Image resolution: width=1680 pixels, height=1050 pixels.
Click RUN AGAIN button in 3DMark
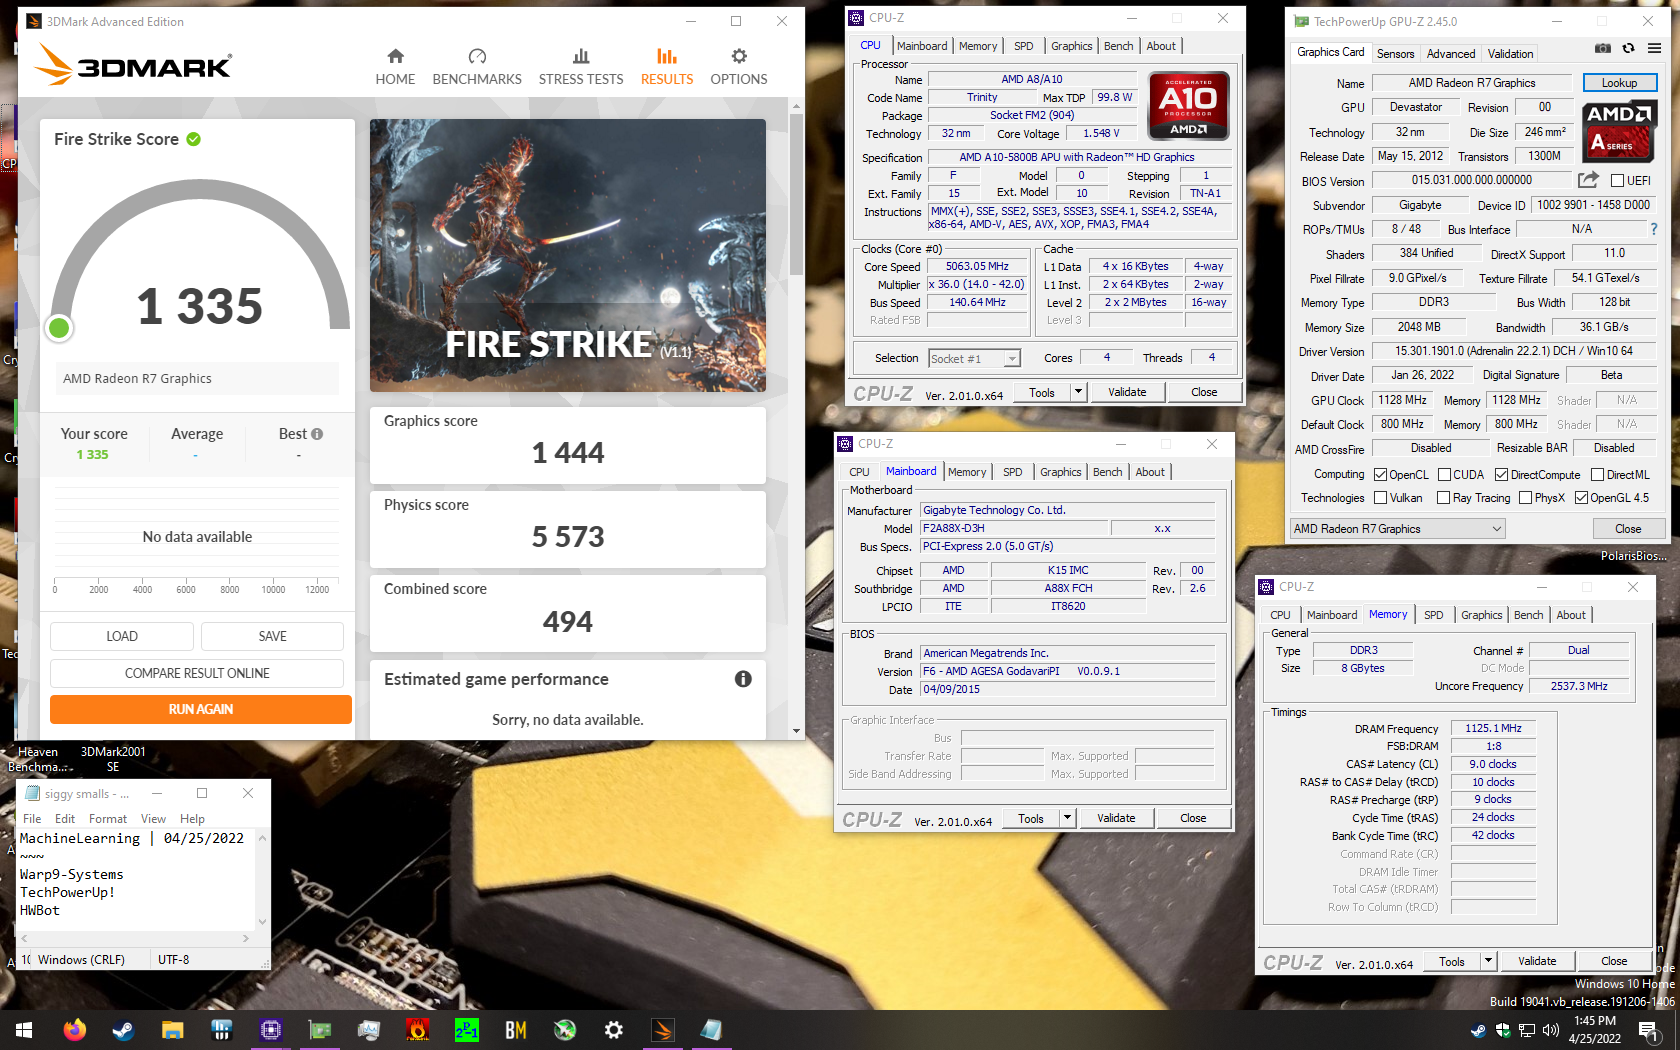click(x=201, y=709)
